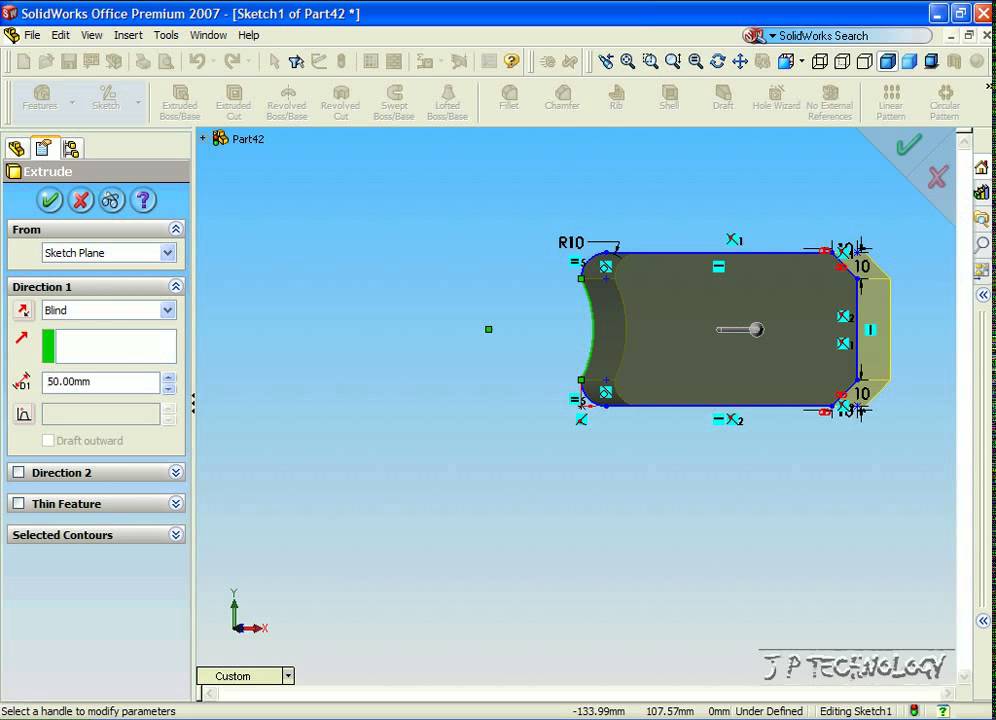
Task: Switch to Wireframe display mode
Action: [819, 61]
